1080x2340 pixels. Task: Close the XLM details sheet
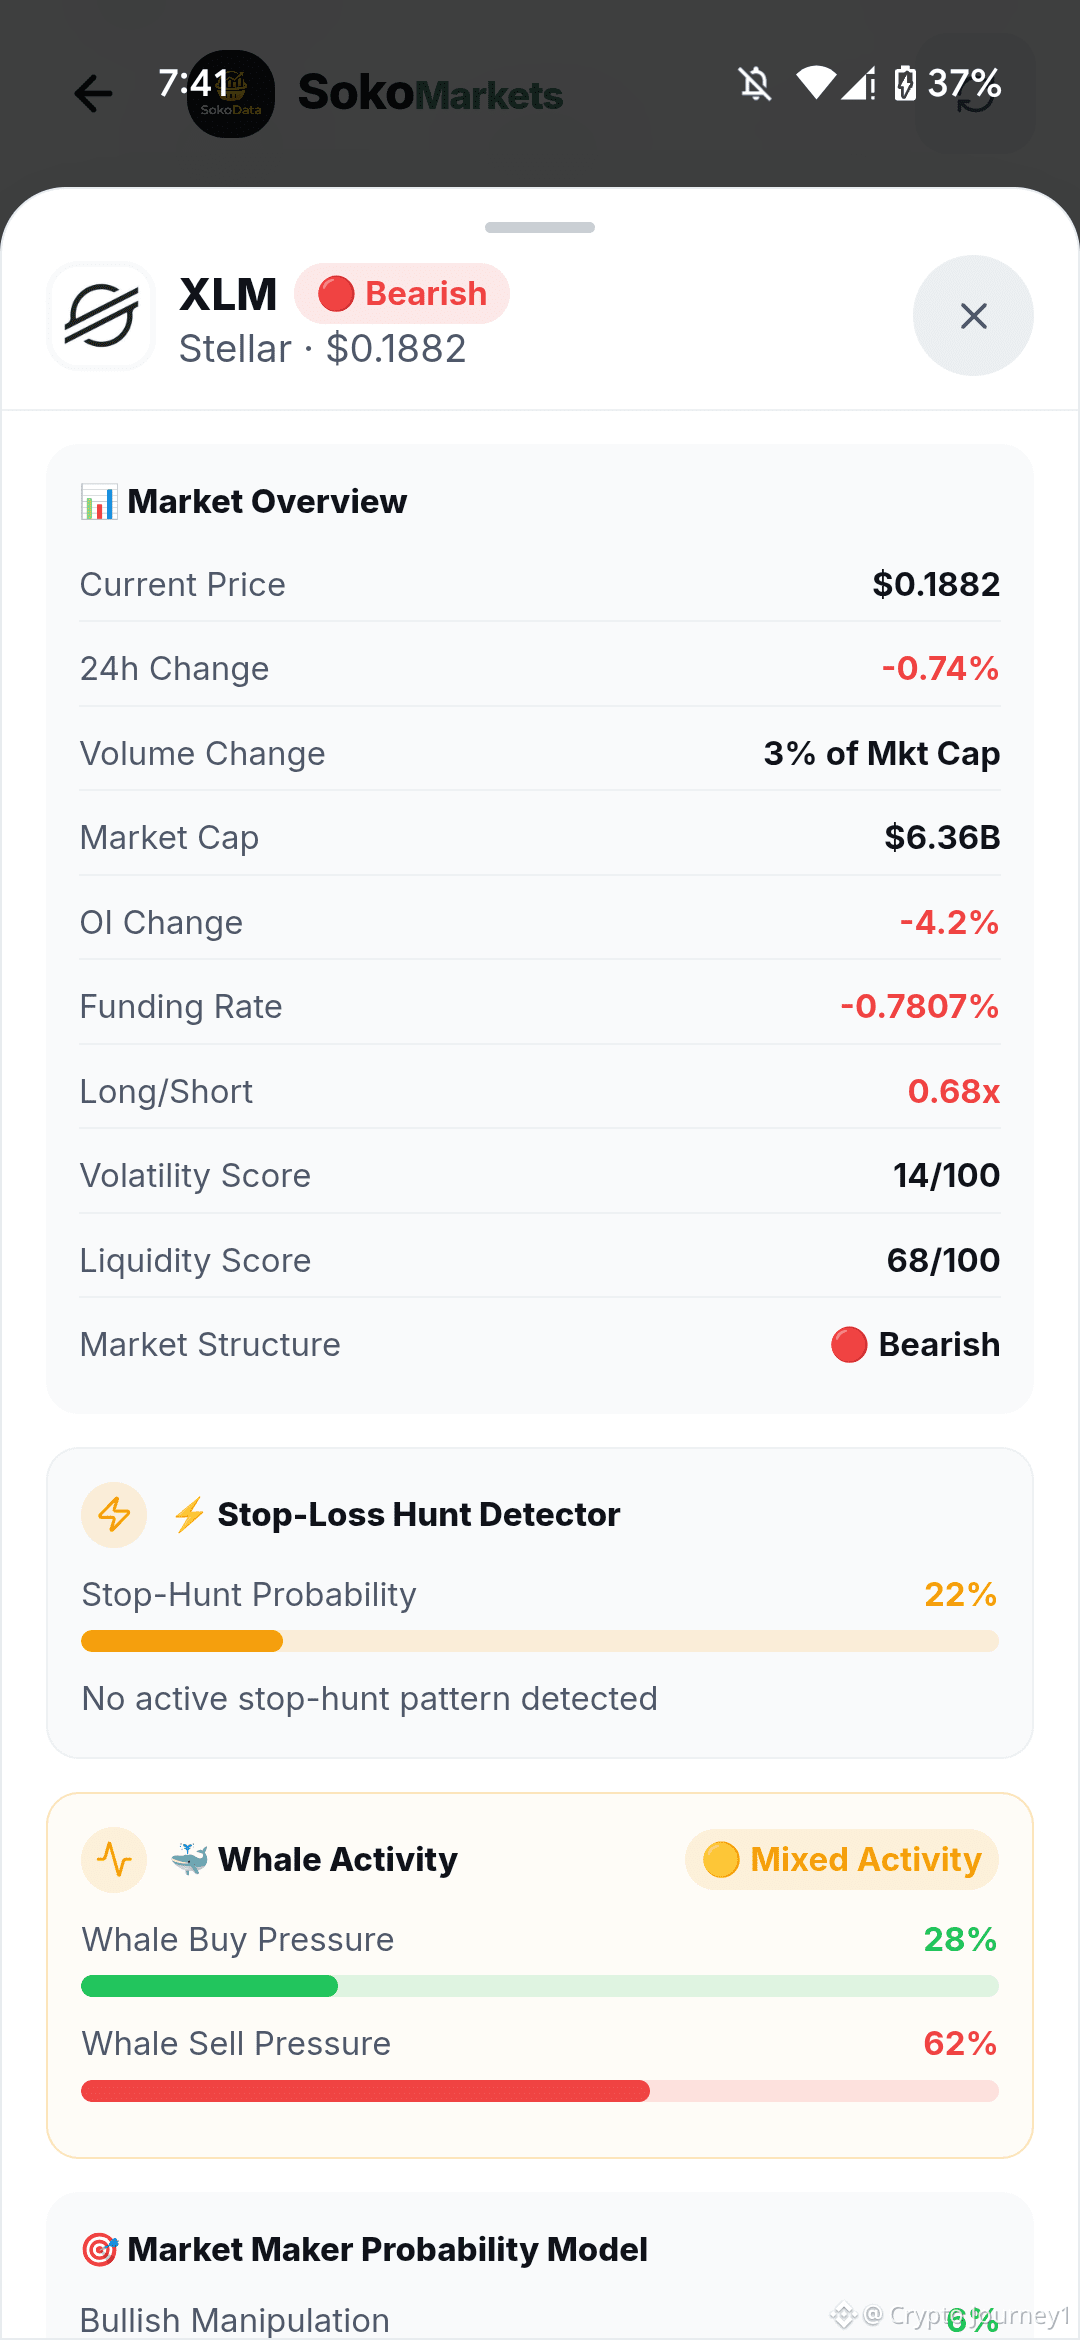(x=973, y=316)
